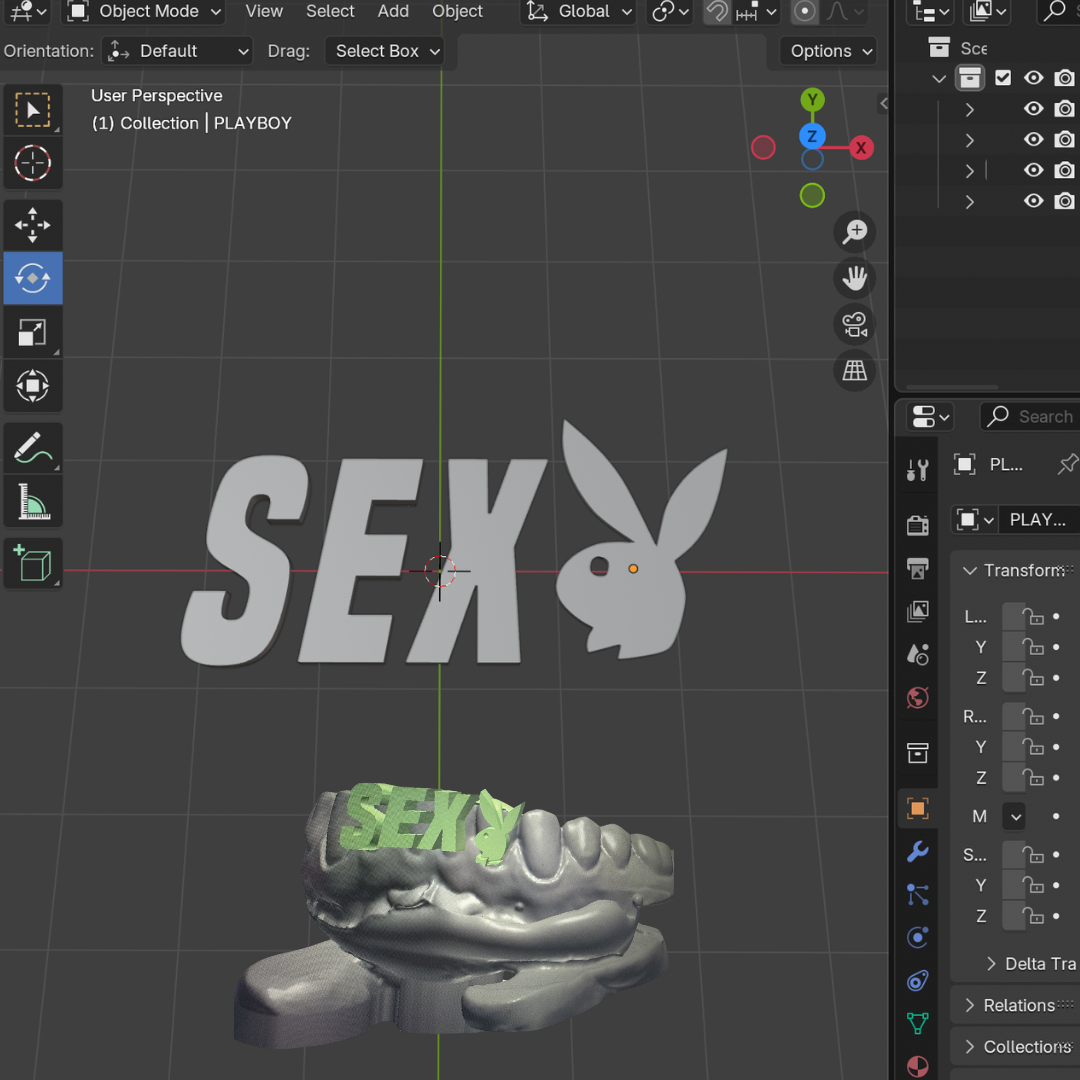Click the zoom magnifier viewport button
The height and width of the screenshot is (1080, 1080).
(854, 232)
